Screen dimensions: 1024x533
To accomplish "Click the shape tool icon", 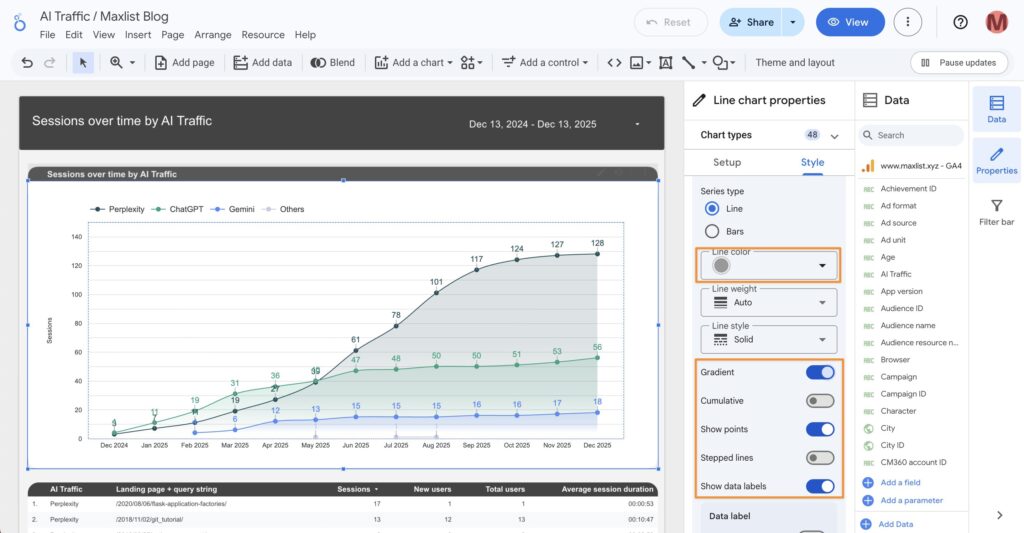I will point(720,63).
